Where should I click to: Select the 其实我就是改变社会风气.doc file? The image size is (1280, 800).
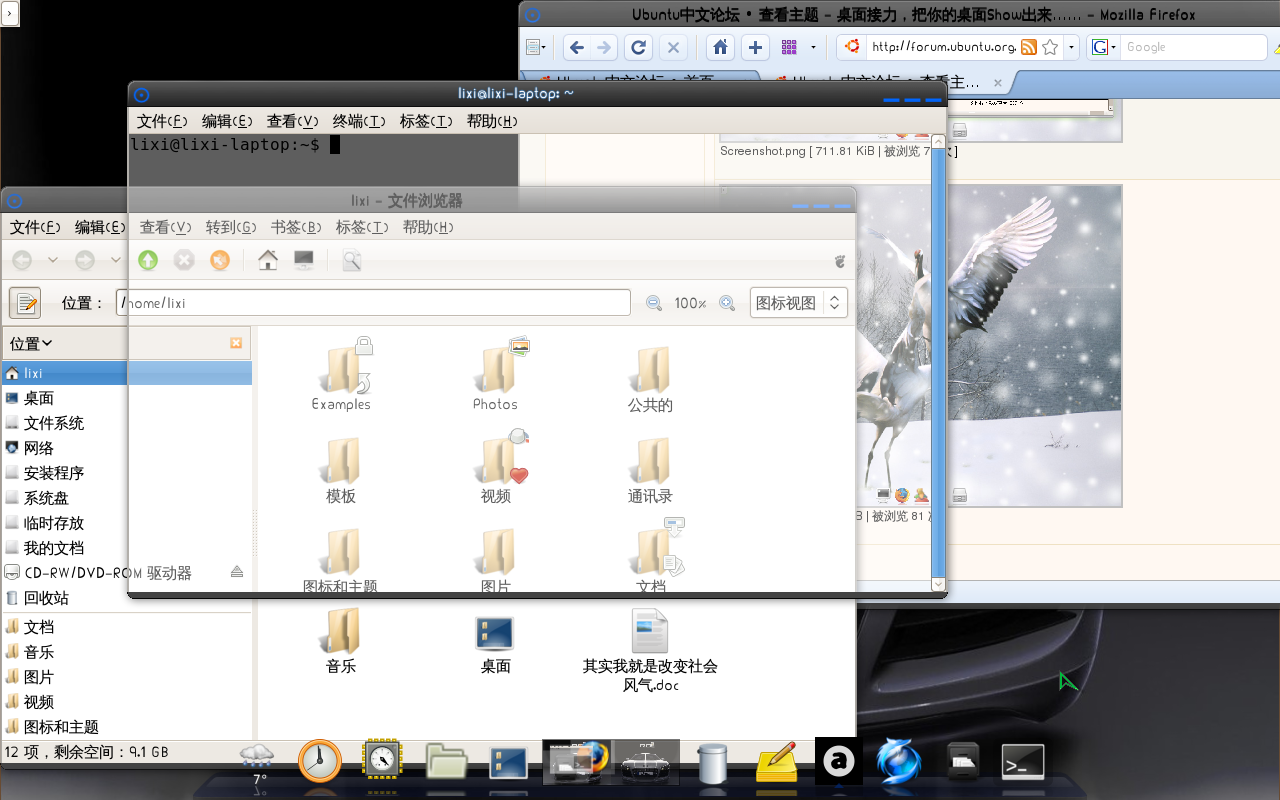tap(650, 650)
